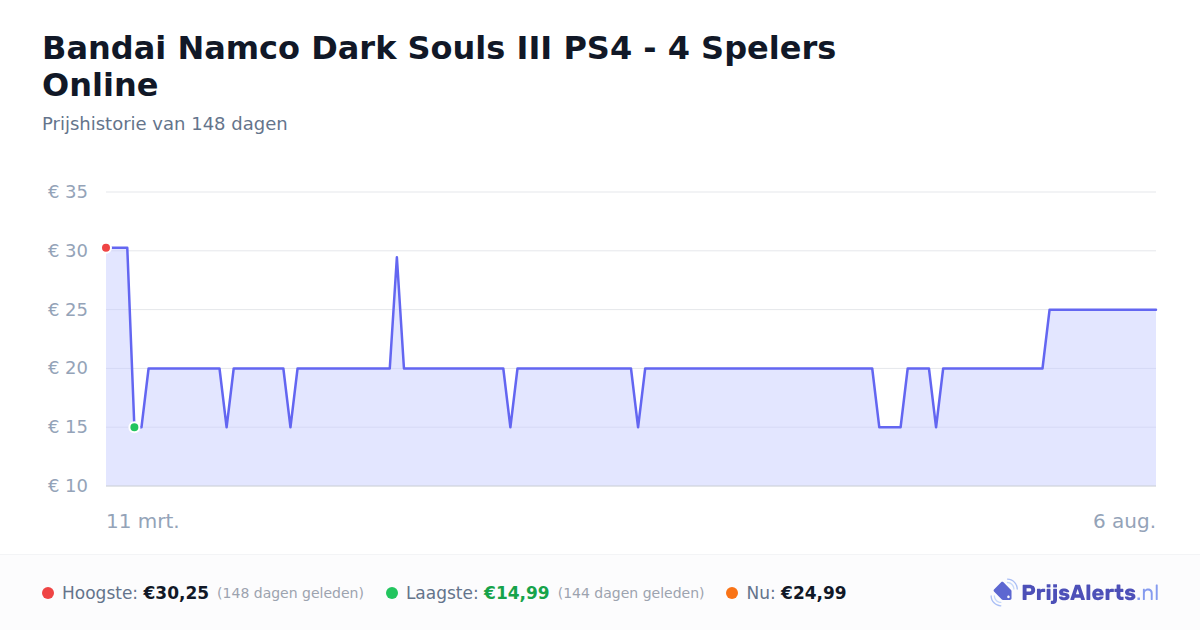Select the orange Nu legend dot
The height and width of the screenshot is (630, 1200).
pyautogui.click(x=732, y=593)
